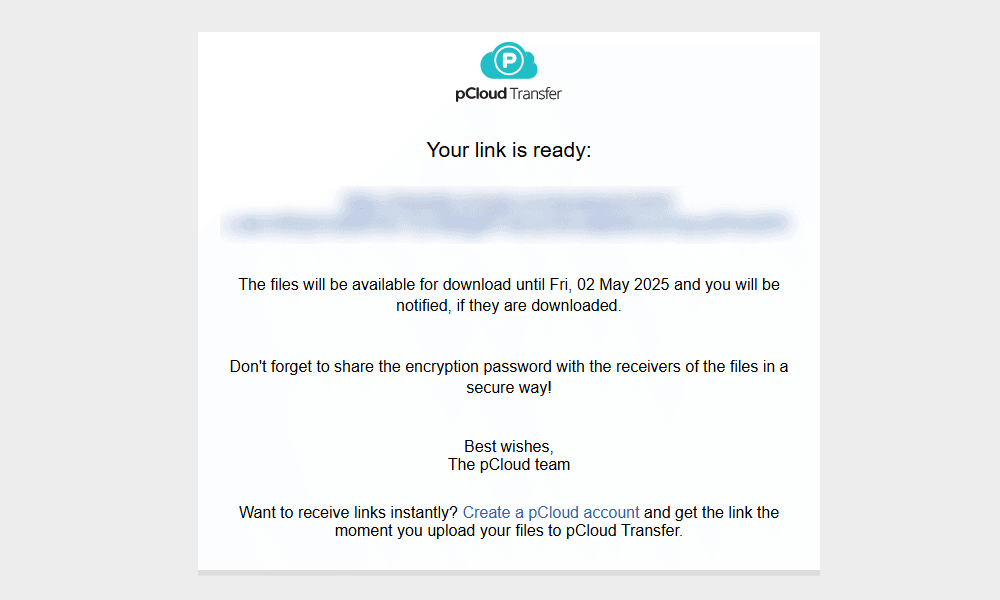Click the secure way! line
The width and height of the screenshot is (1000, 600).
(509, 388)
